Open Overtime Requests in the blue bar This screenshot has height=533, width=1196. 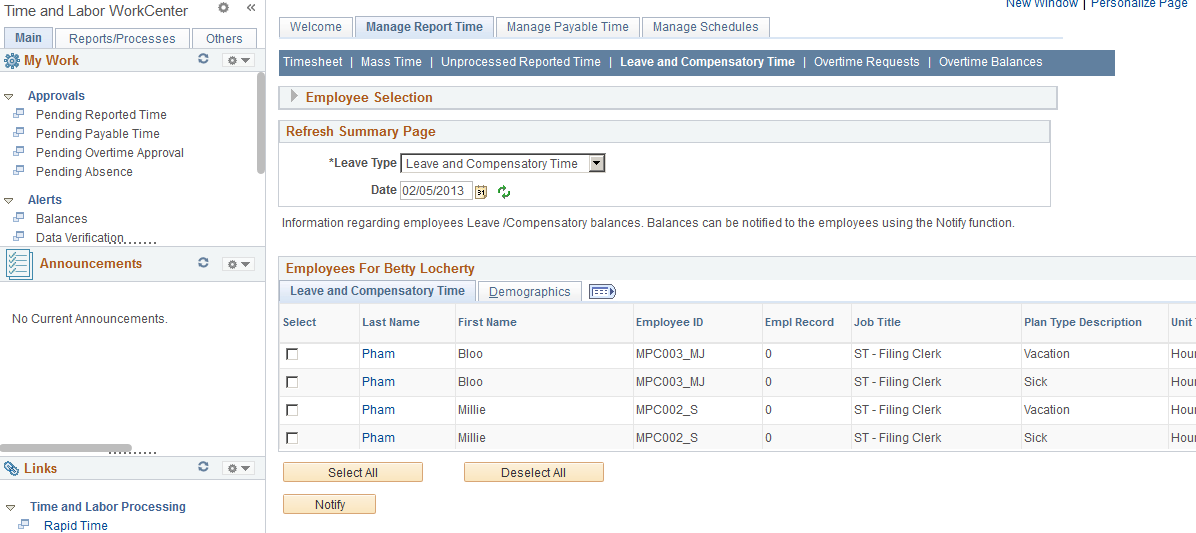[x=866, y=62]
